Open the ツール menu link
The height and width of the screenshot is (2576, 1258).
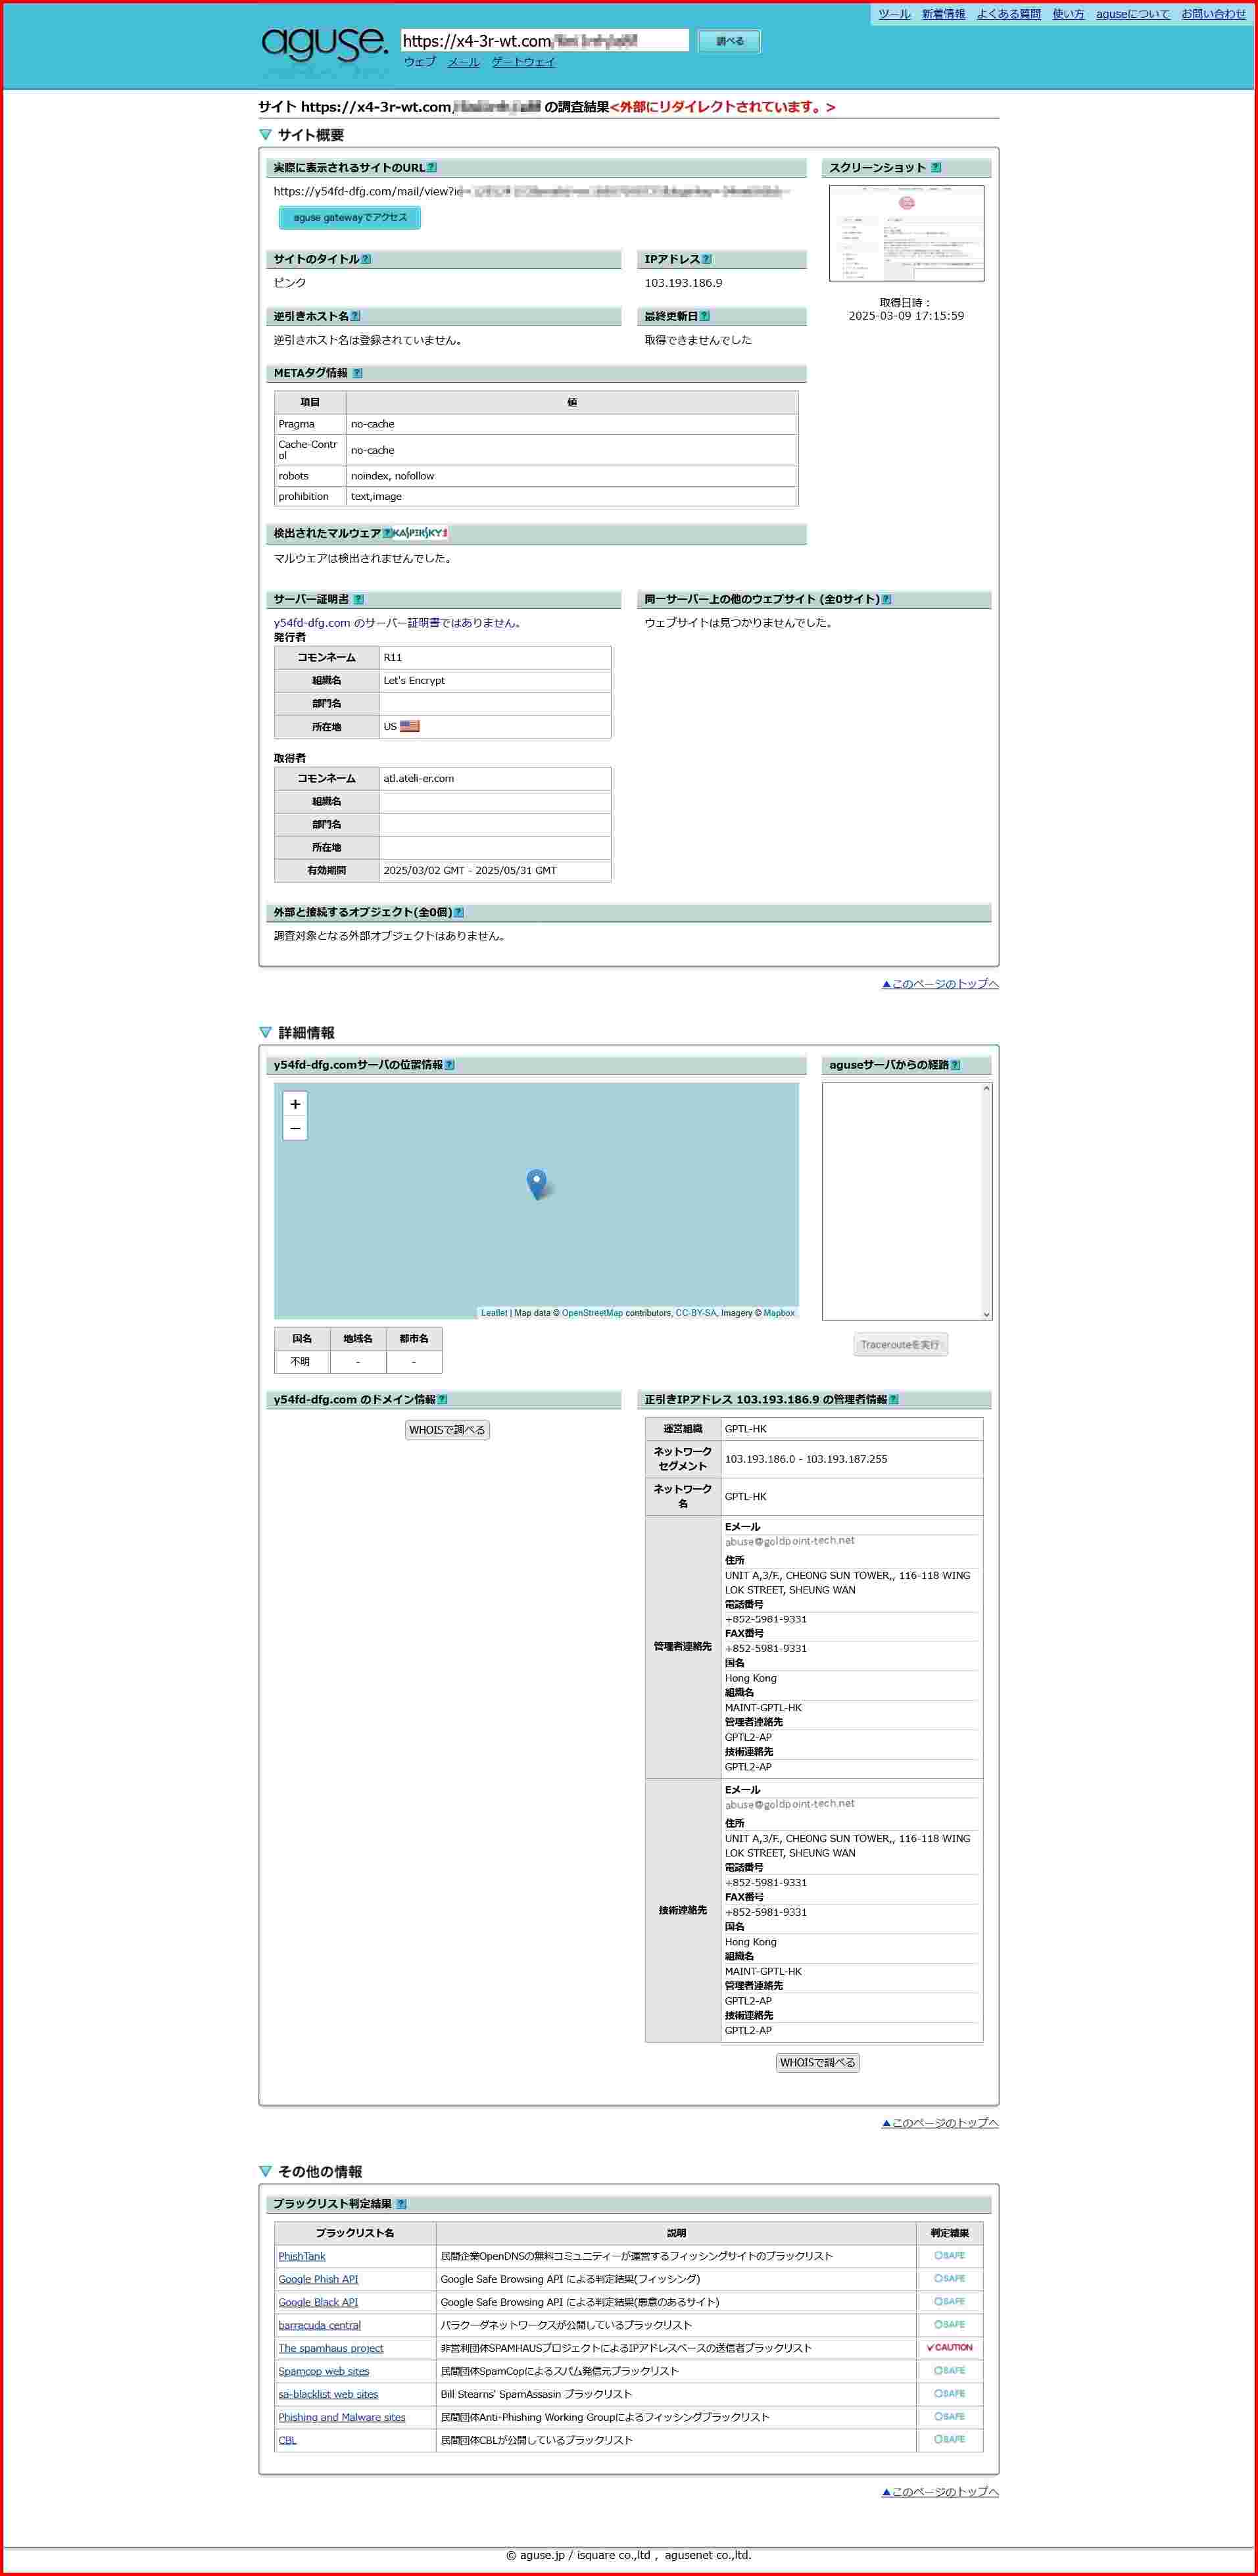(894, 14)
